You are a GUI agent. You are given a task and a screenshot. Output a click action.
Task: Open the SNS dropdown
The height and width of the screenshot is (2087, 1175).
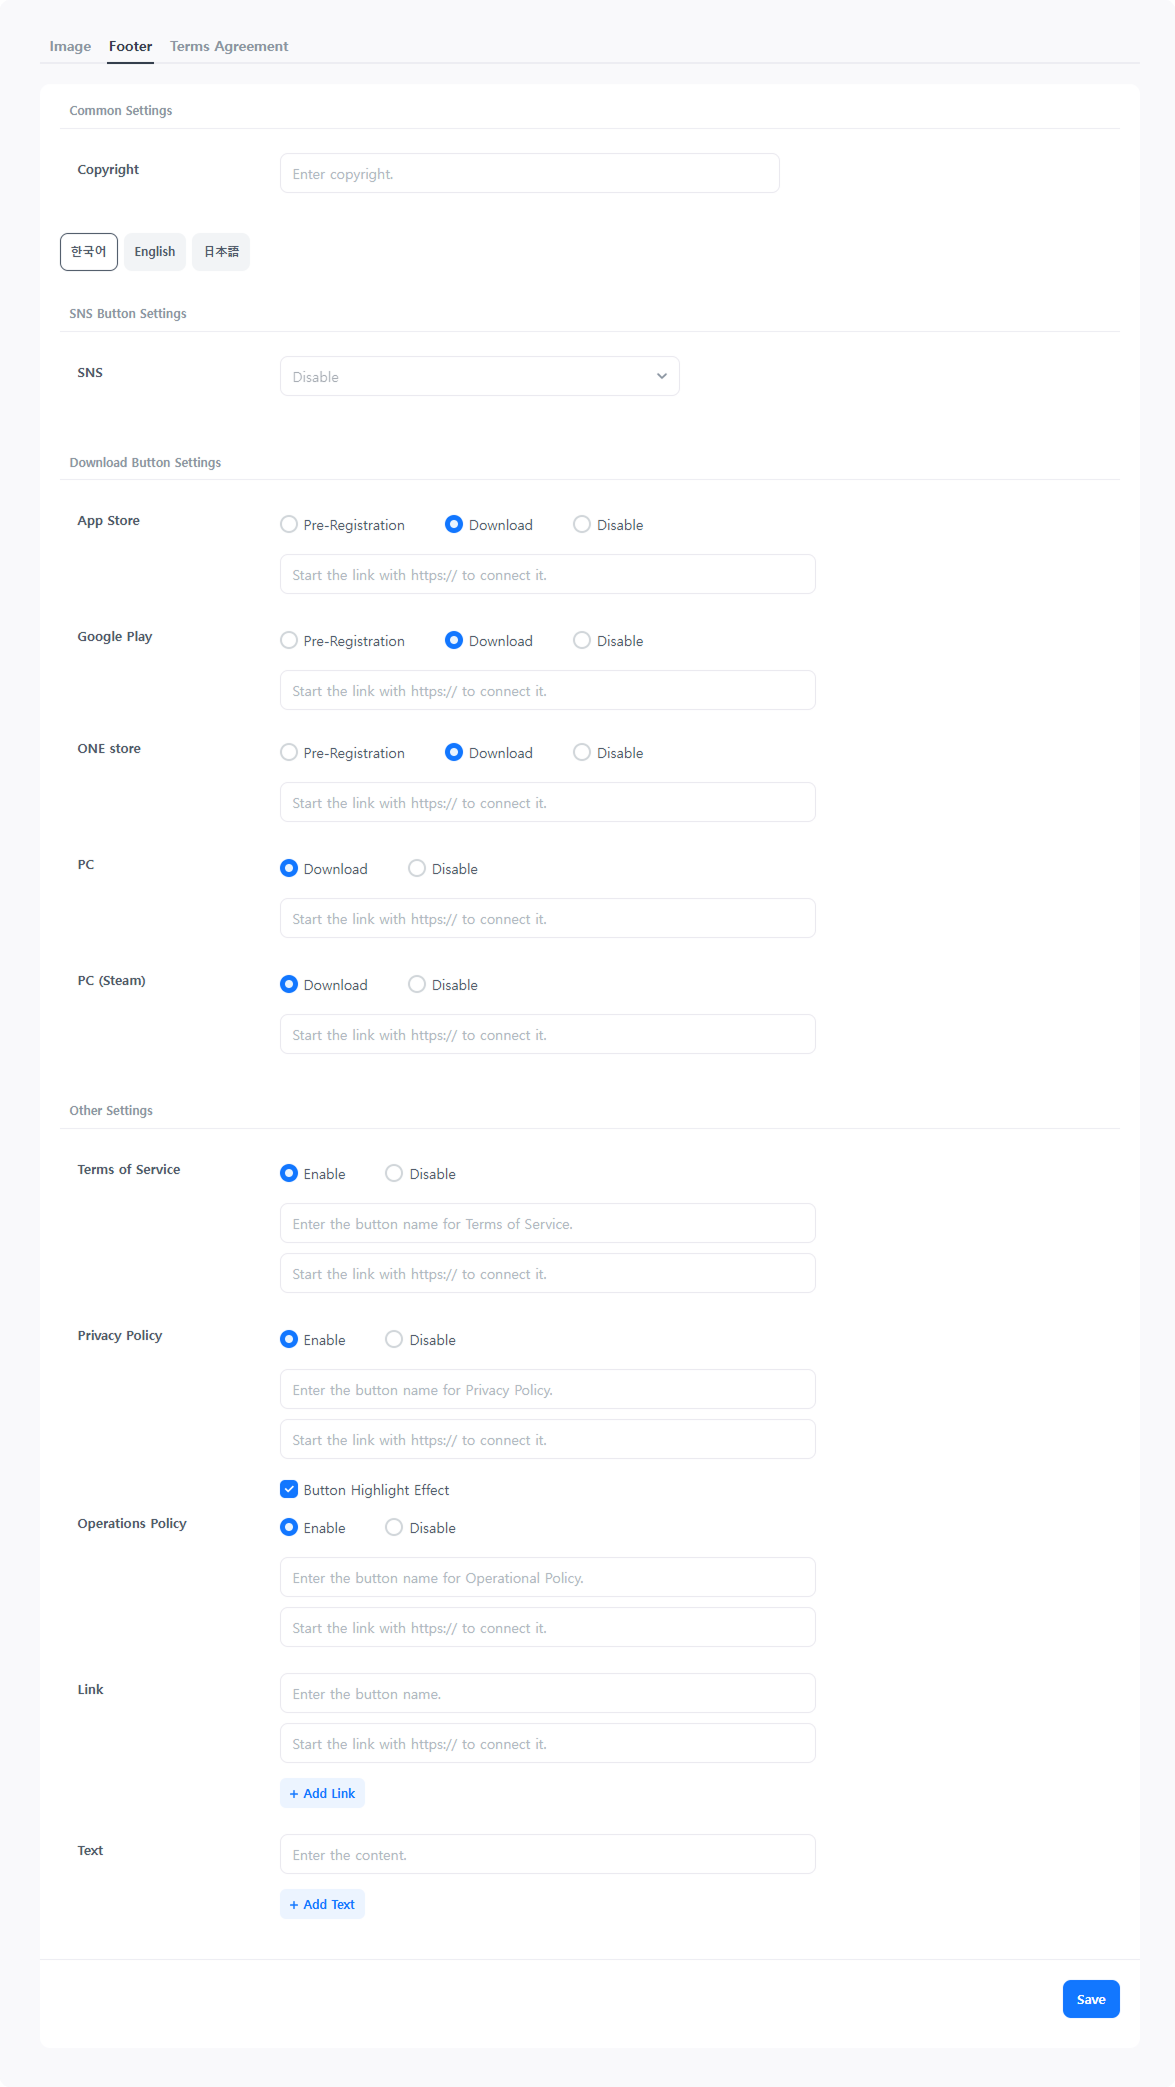pos(479,377)
